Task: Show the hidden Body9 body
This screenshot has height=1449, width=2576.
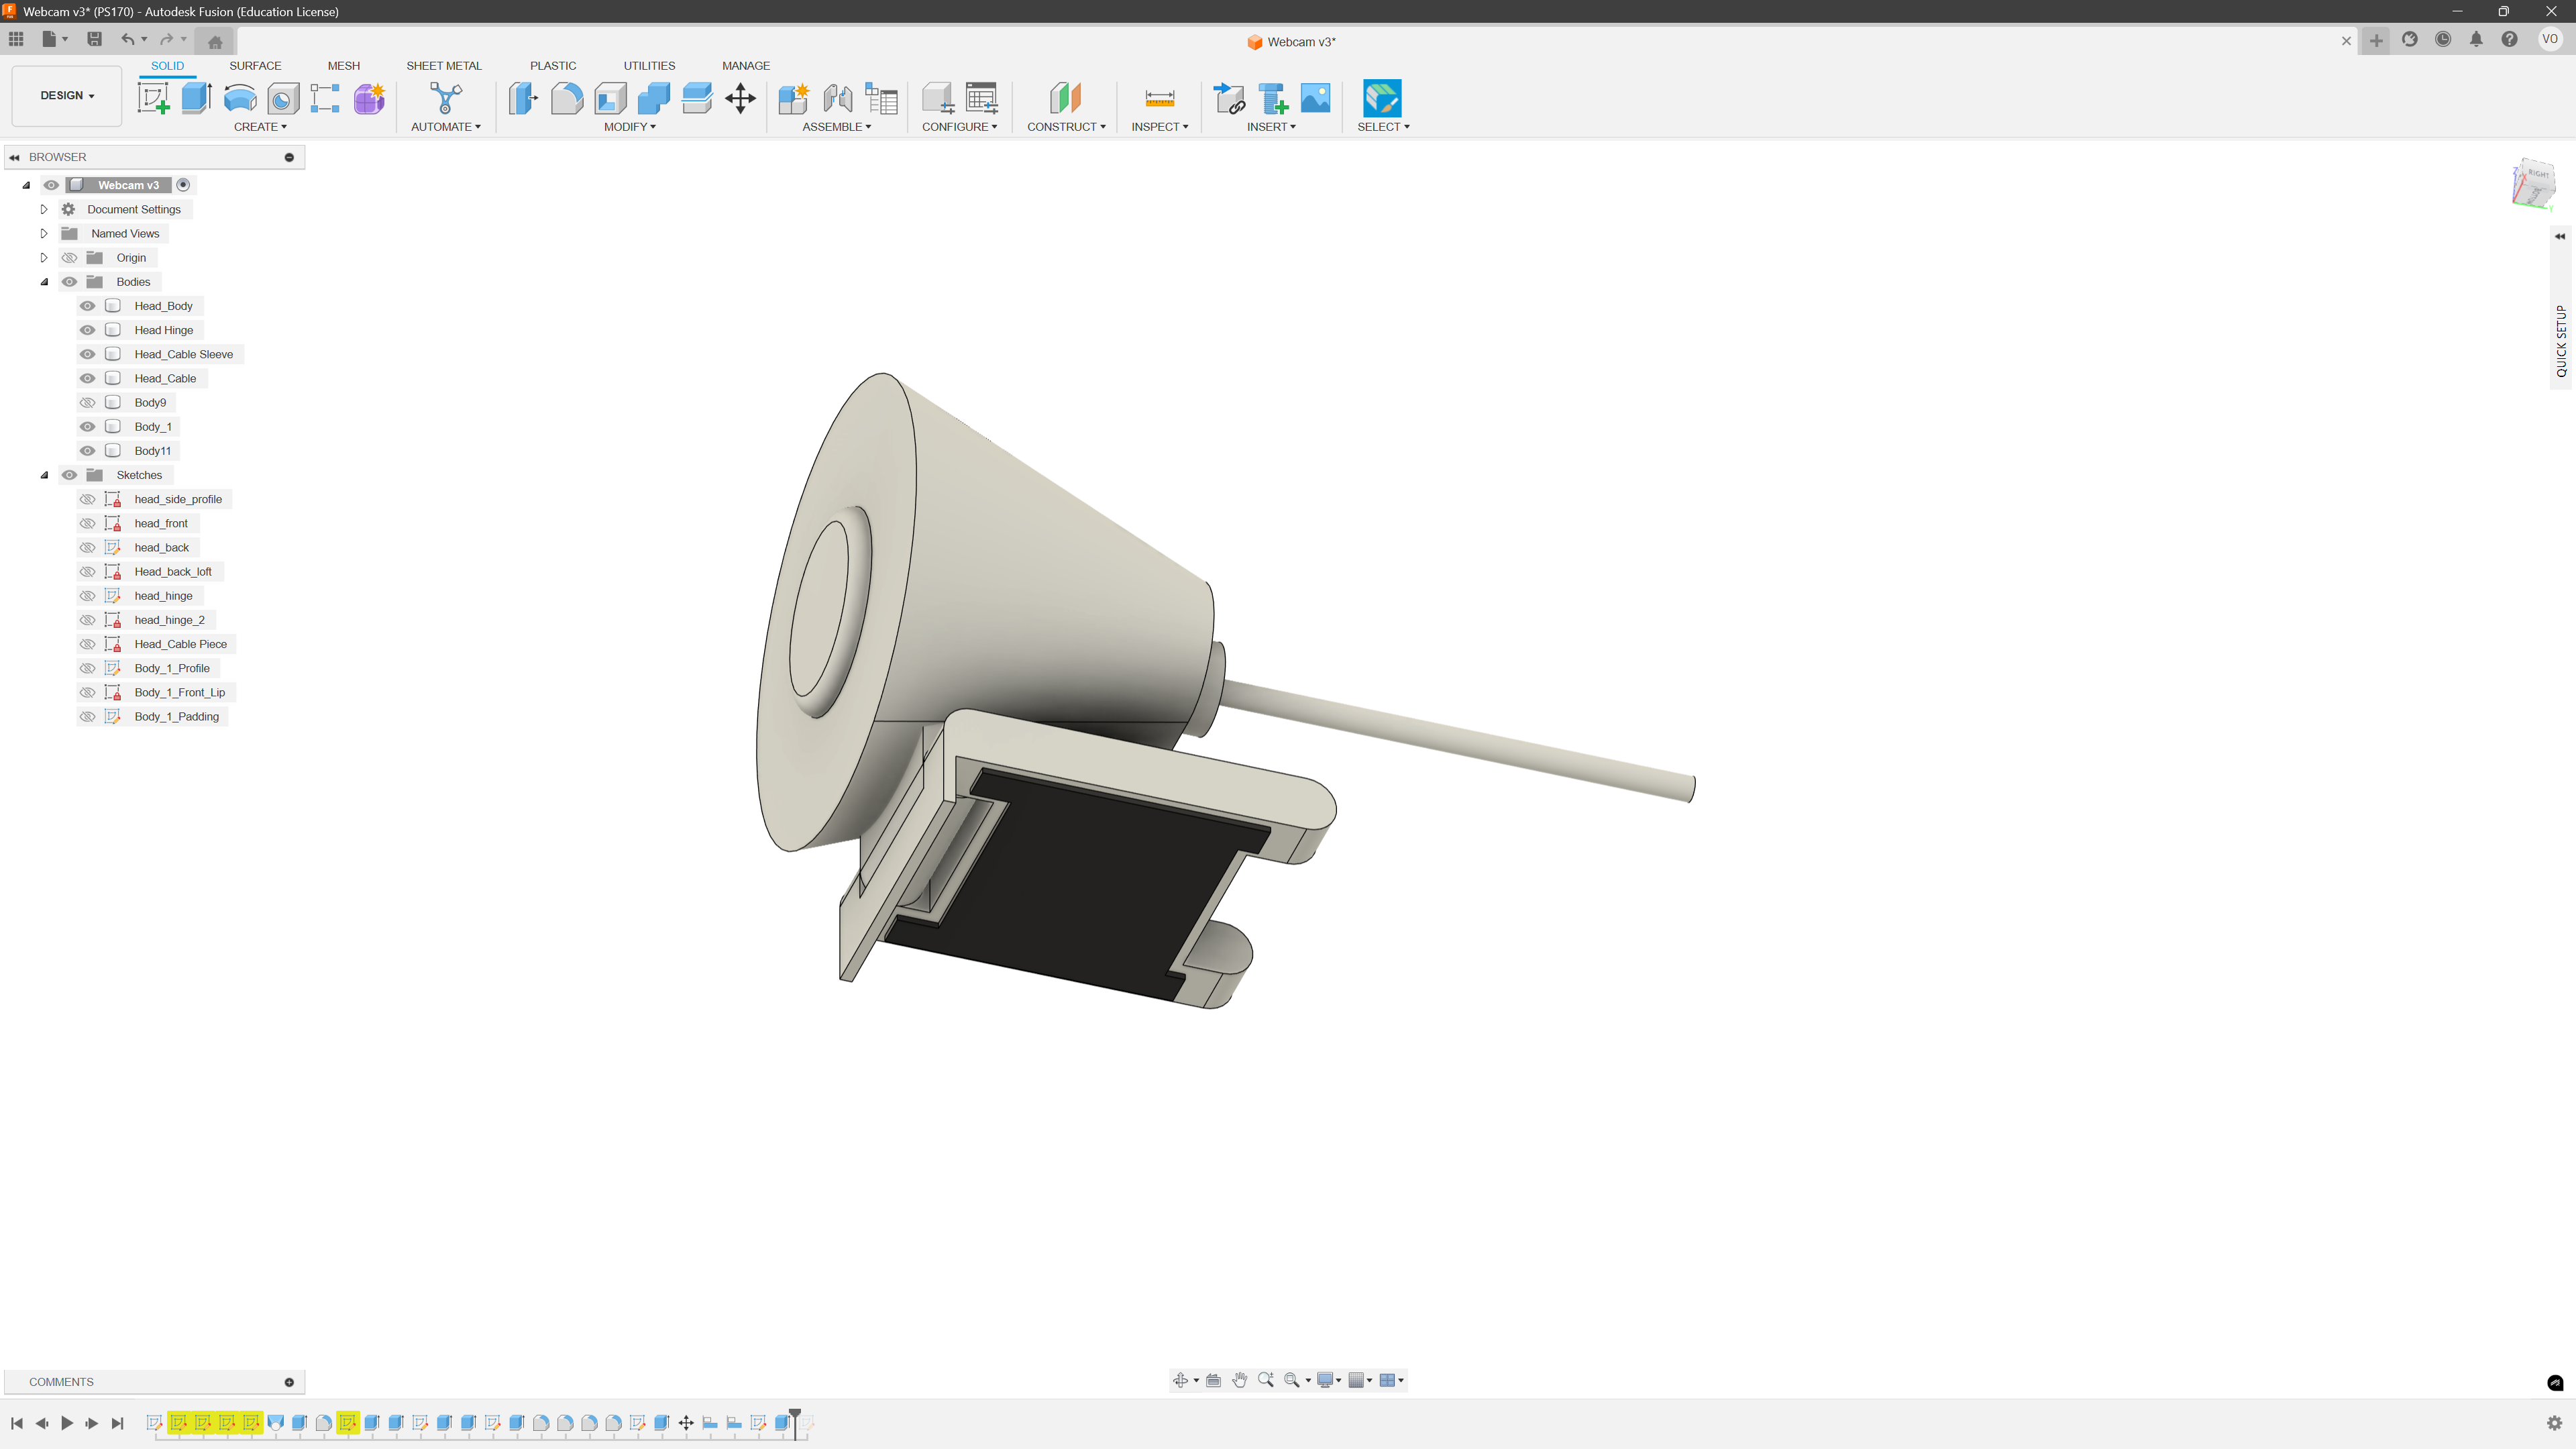Action: (88, 403)
